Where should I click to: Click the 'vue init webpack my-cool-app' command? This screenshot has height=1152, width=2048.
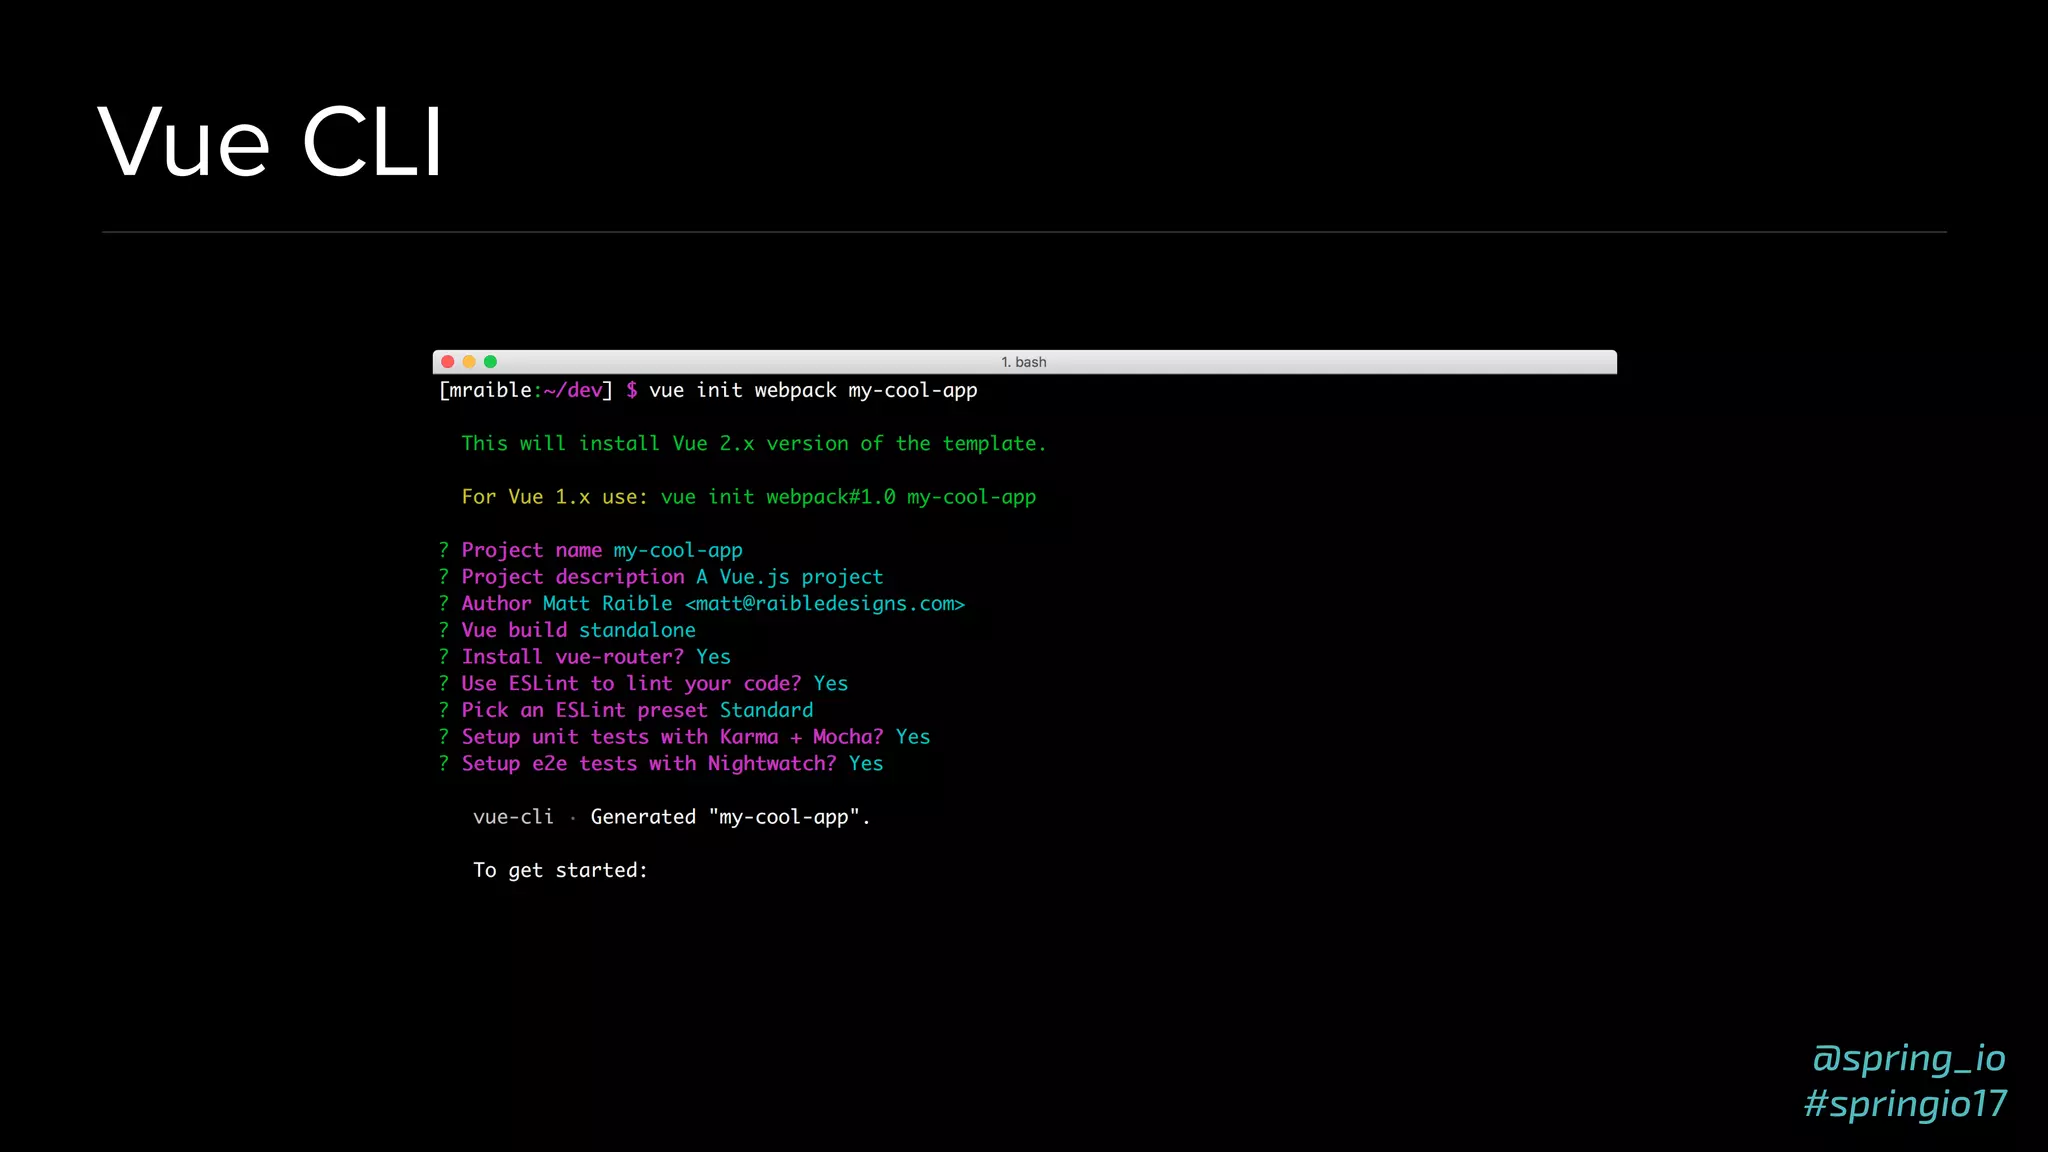tap(812, 391)
